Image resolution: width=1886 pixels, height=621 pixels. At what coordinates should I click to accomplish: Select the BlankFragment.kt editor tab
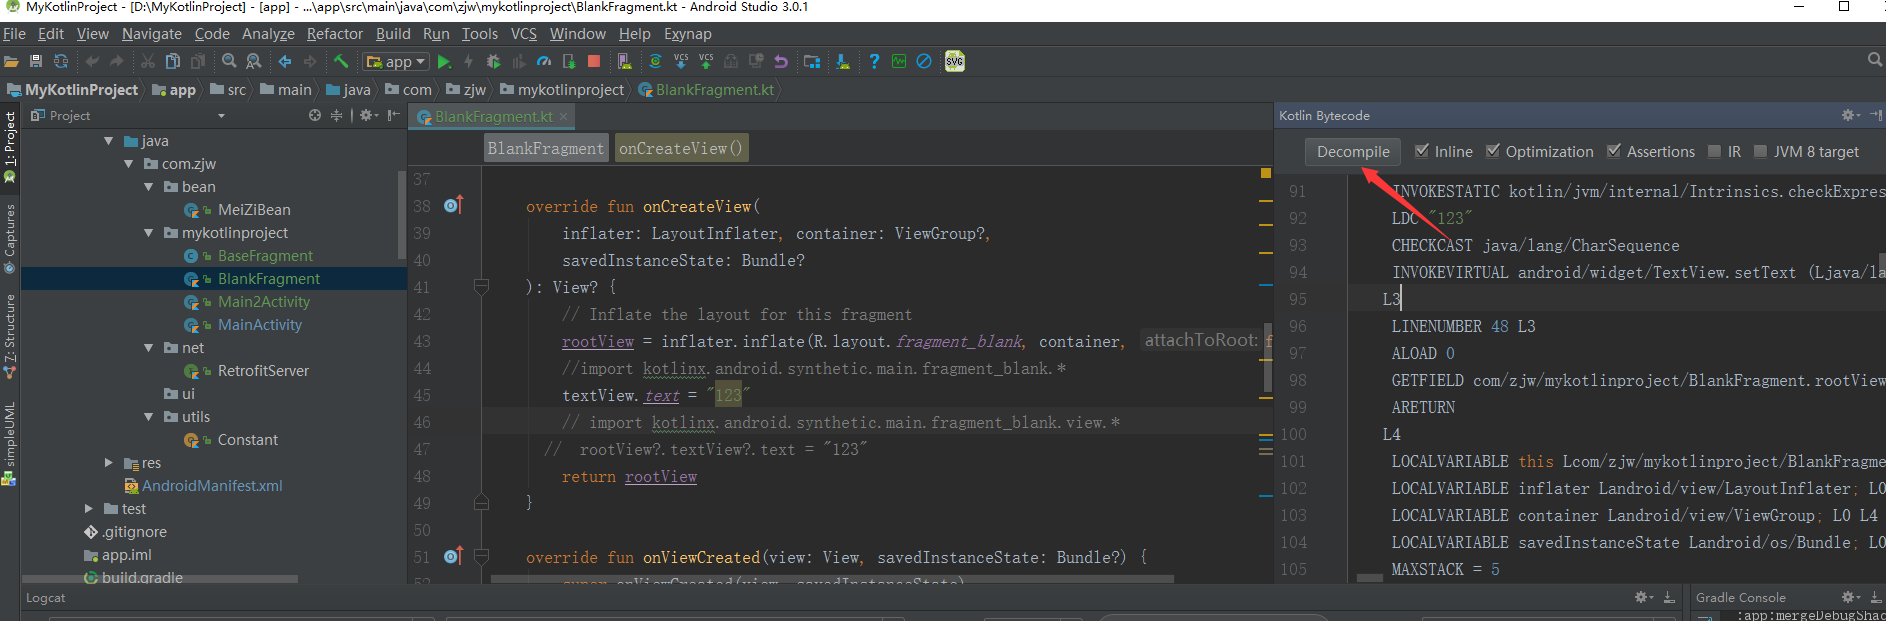coord(493,117)
